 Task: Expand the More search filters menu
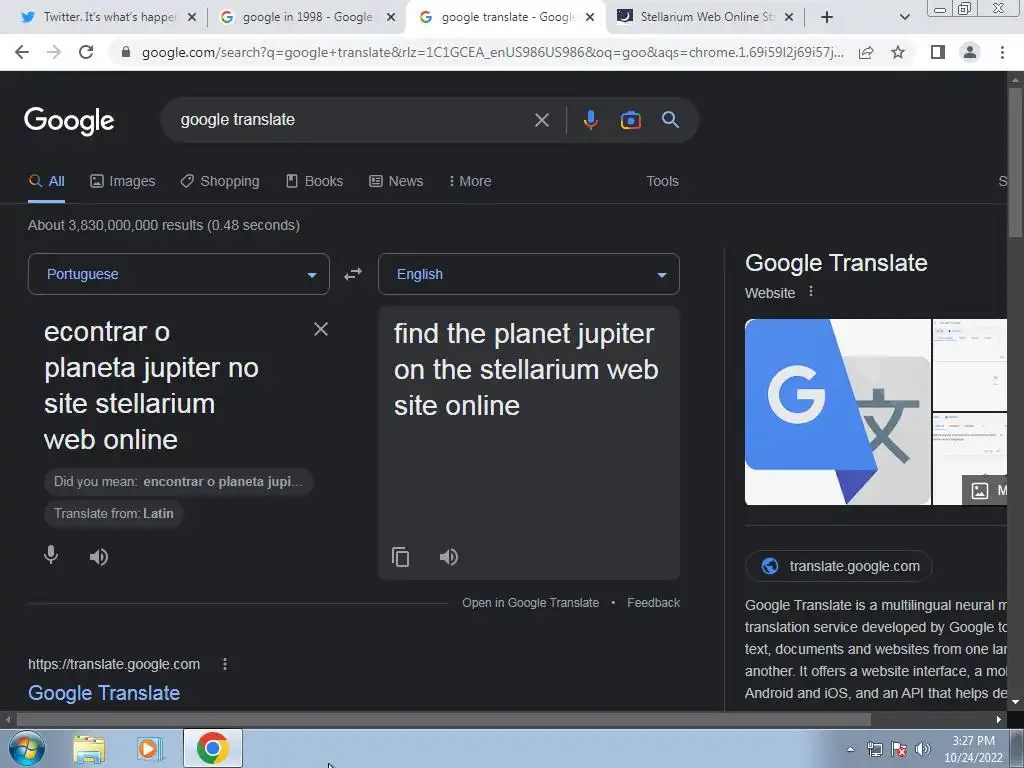click(x=470, y=181)
